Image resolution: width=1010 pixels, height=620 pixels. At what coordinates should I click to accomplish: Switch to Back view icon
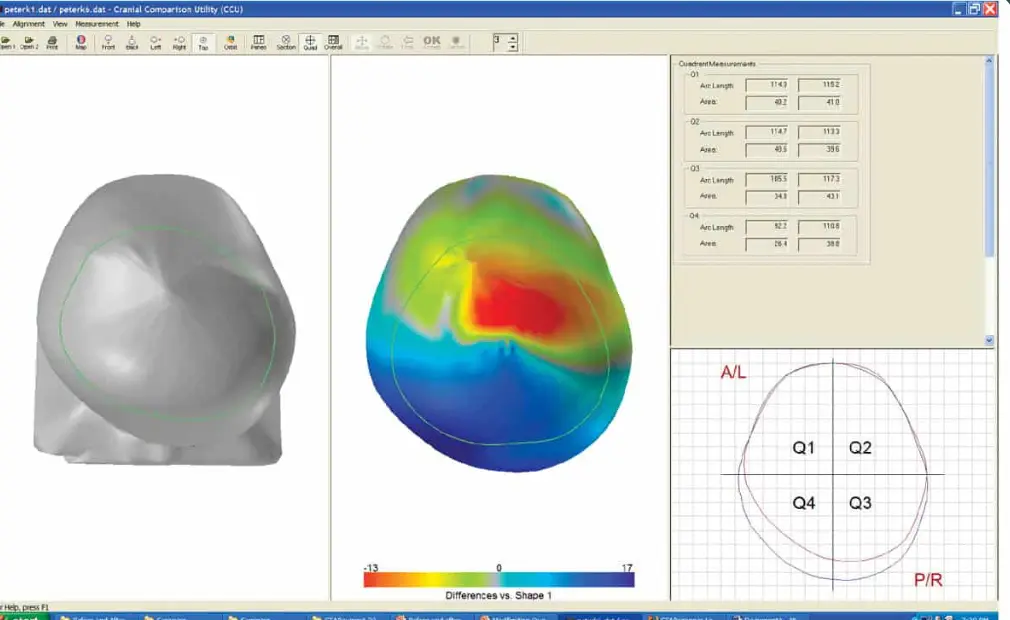click(131, 42)
